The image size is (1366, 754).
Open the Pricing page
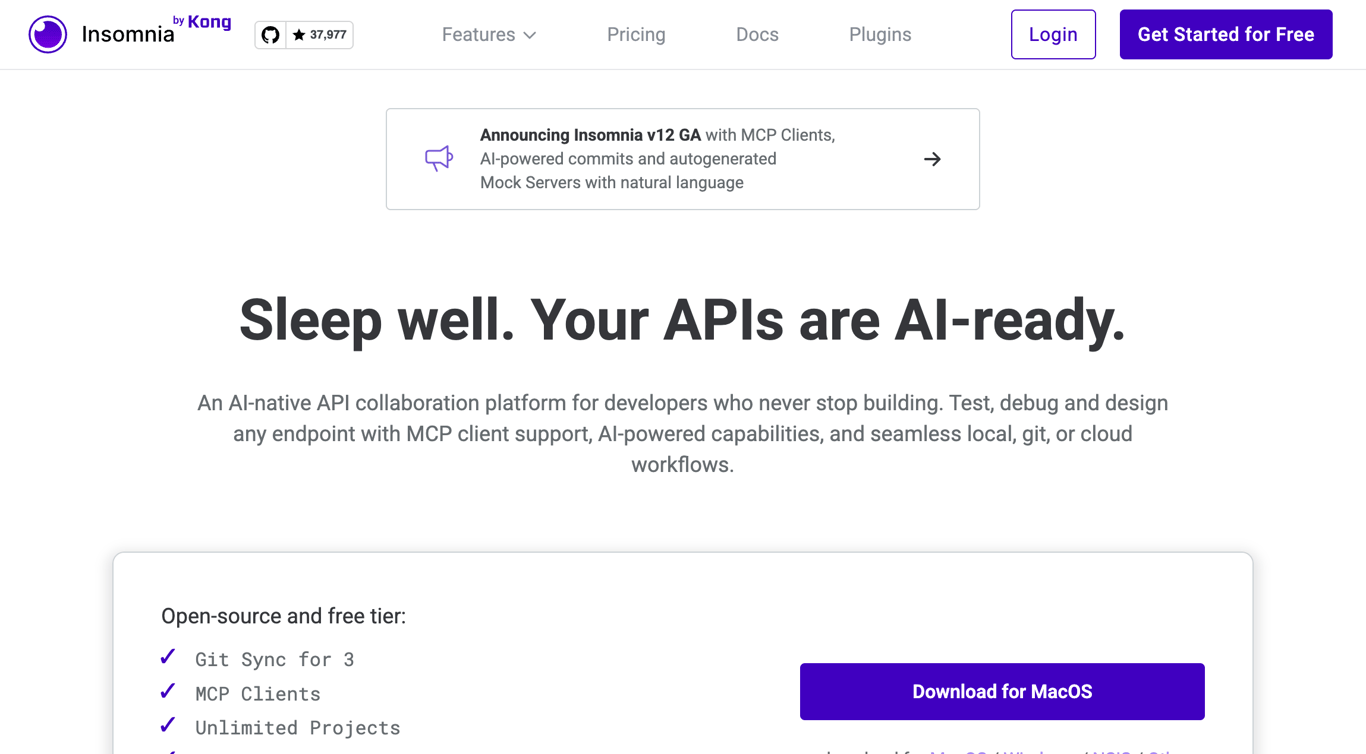tap(636, 34)
